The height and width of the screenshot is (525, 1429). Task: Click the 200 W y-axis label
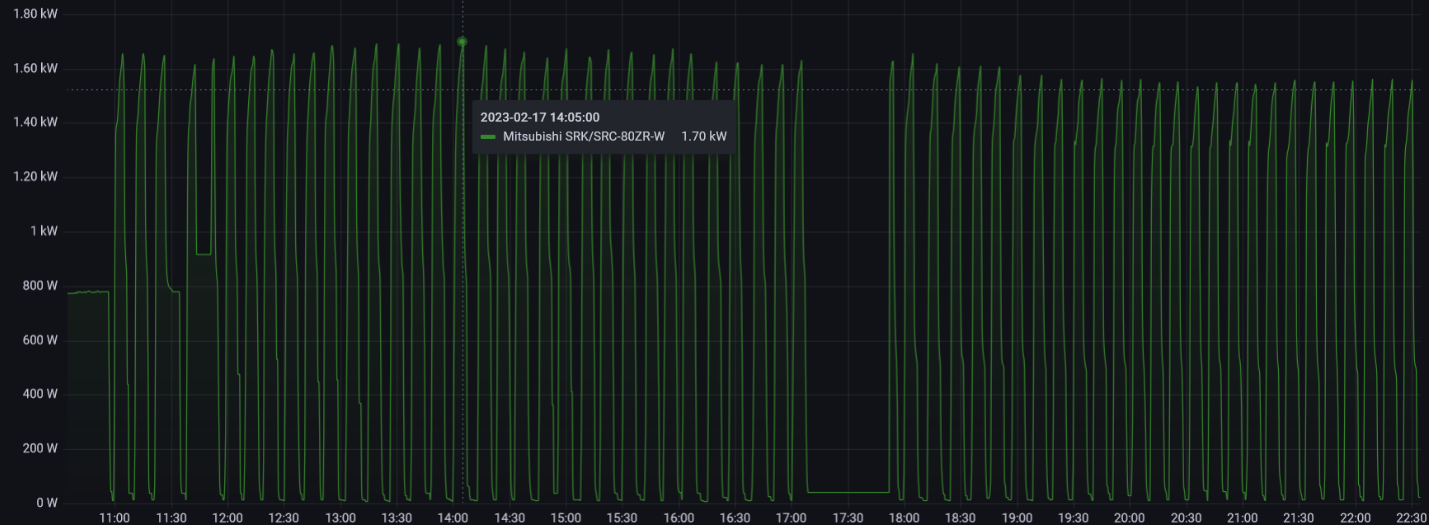click(x=39, y=448)
